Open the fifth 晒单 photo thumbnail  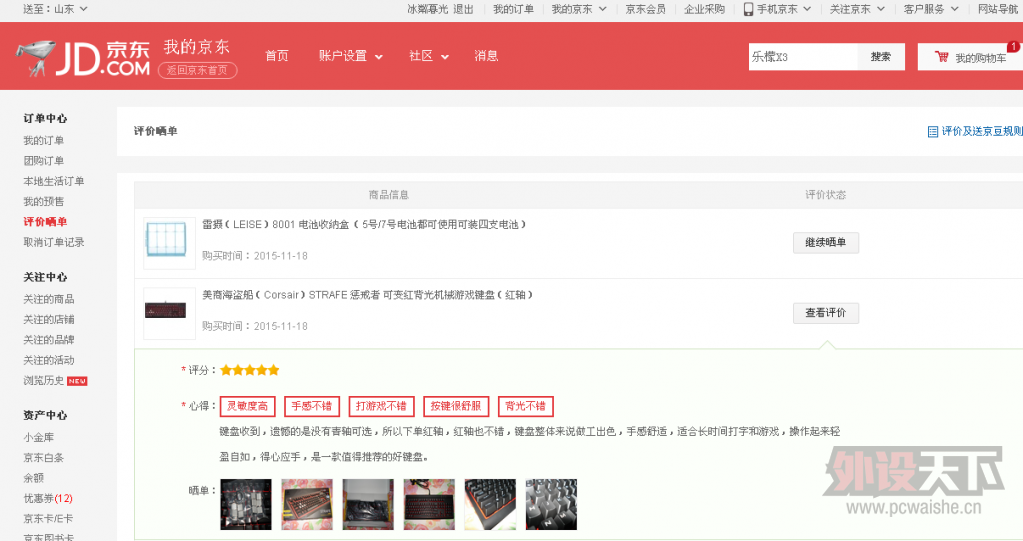[x=490, y=504]
